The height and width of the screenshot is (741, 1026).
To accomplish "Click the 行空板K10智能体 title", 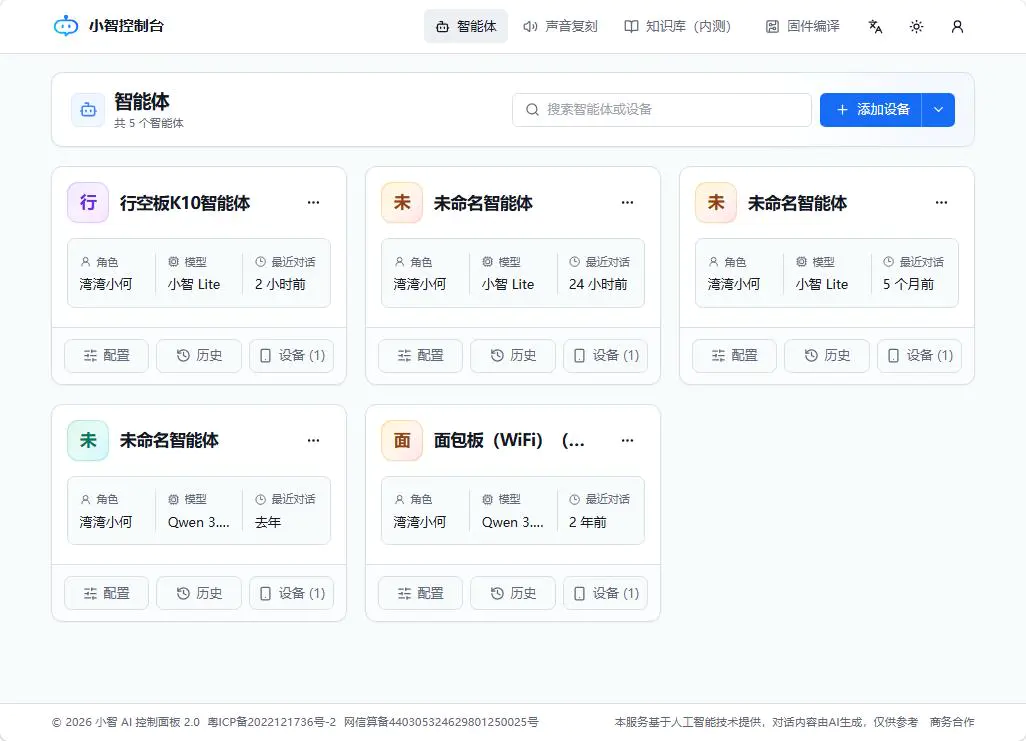I will pyautogui.click(x=185, y=203).
